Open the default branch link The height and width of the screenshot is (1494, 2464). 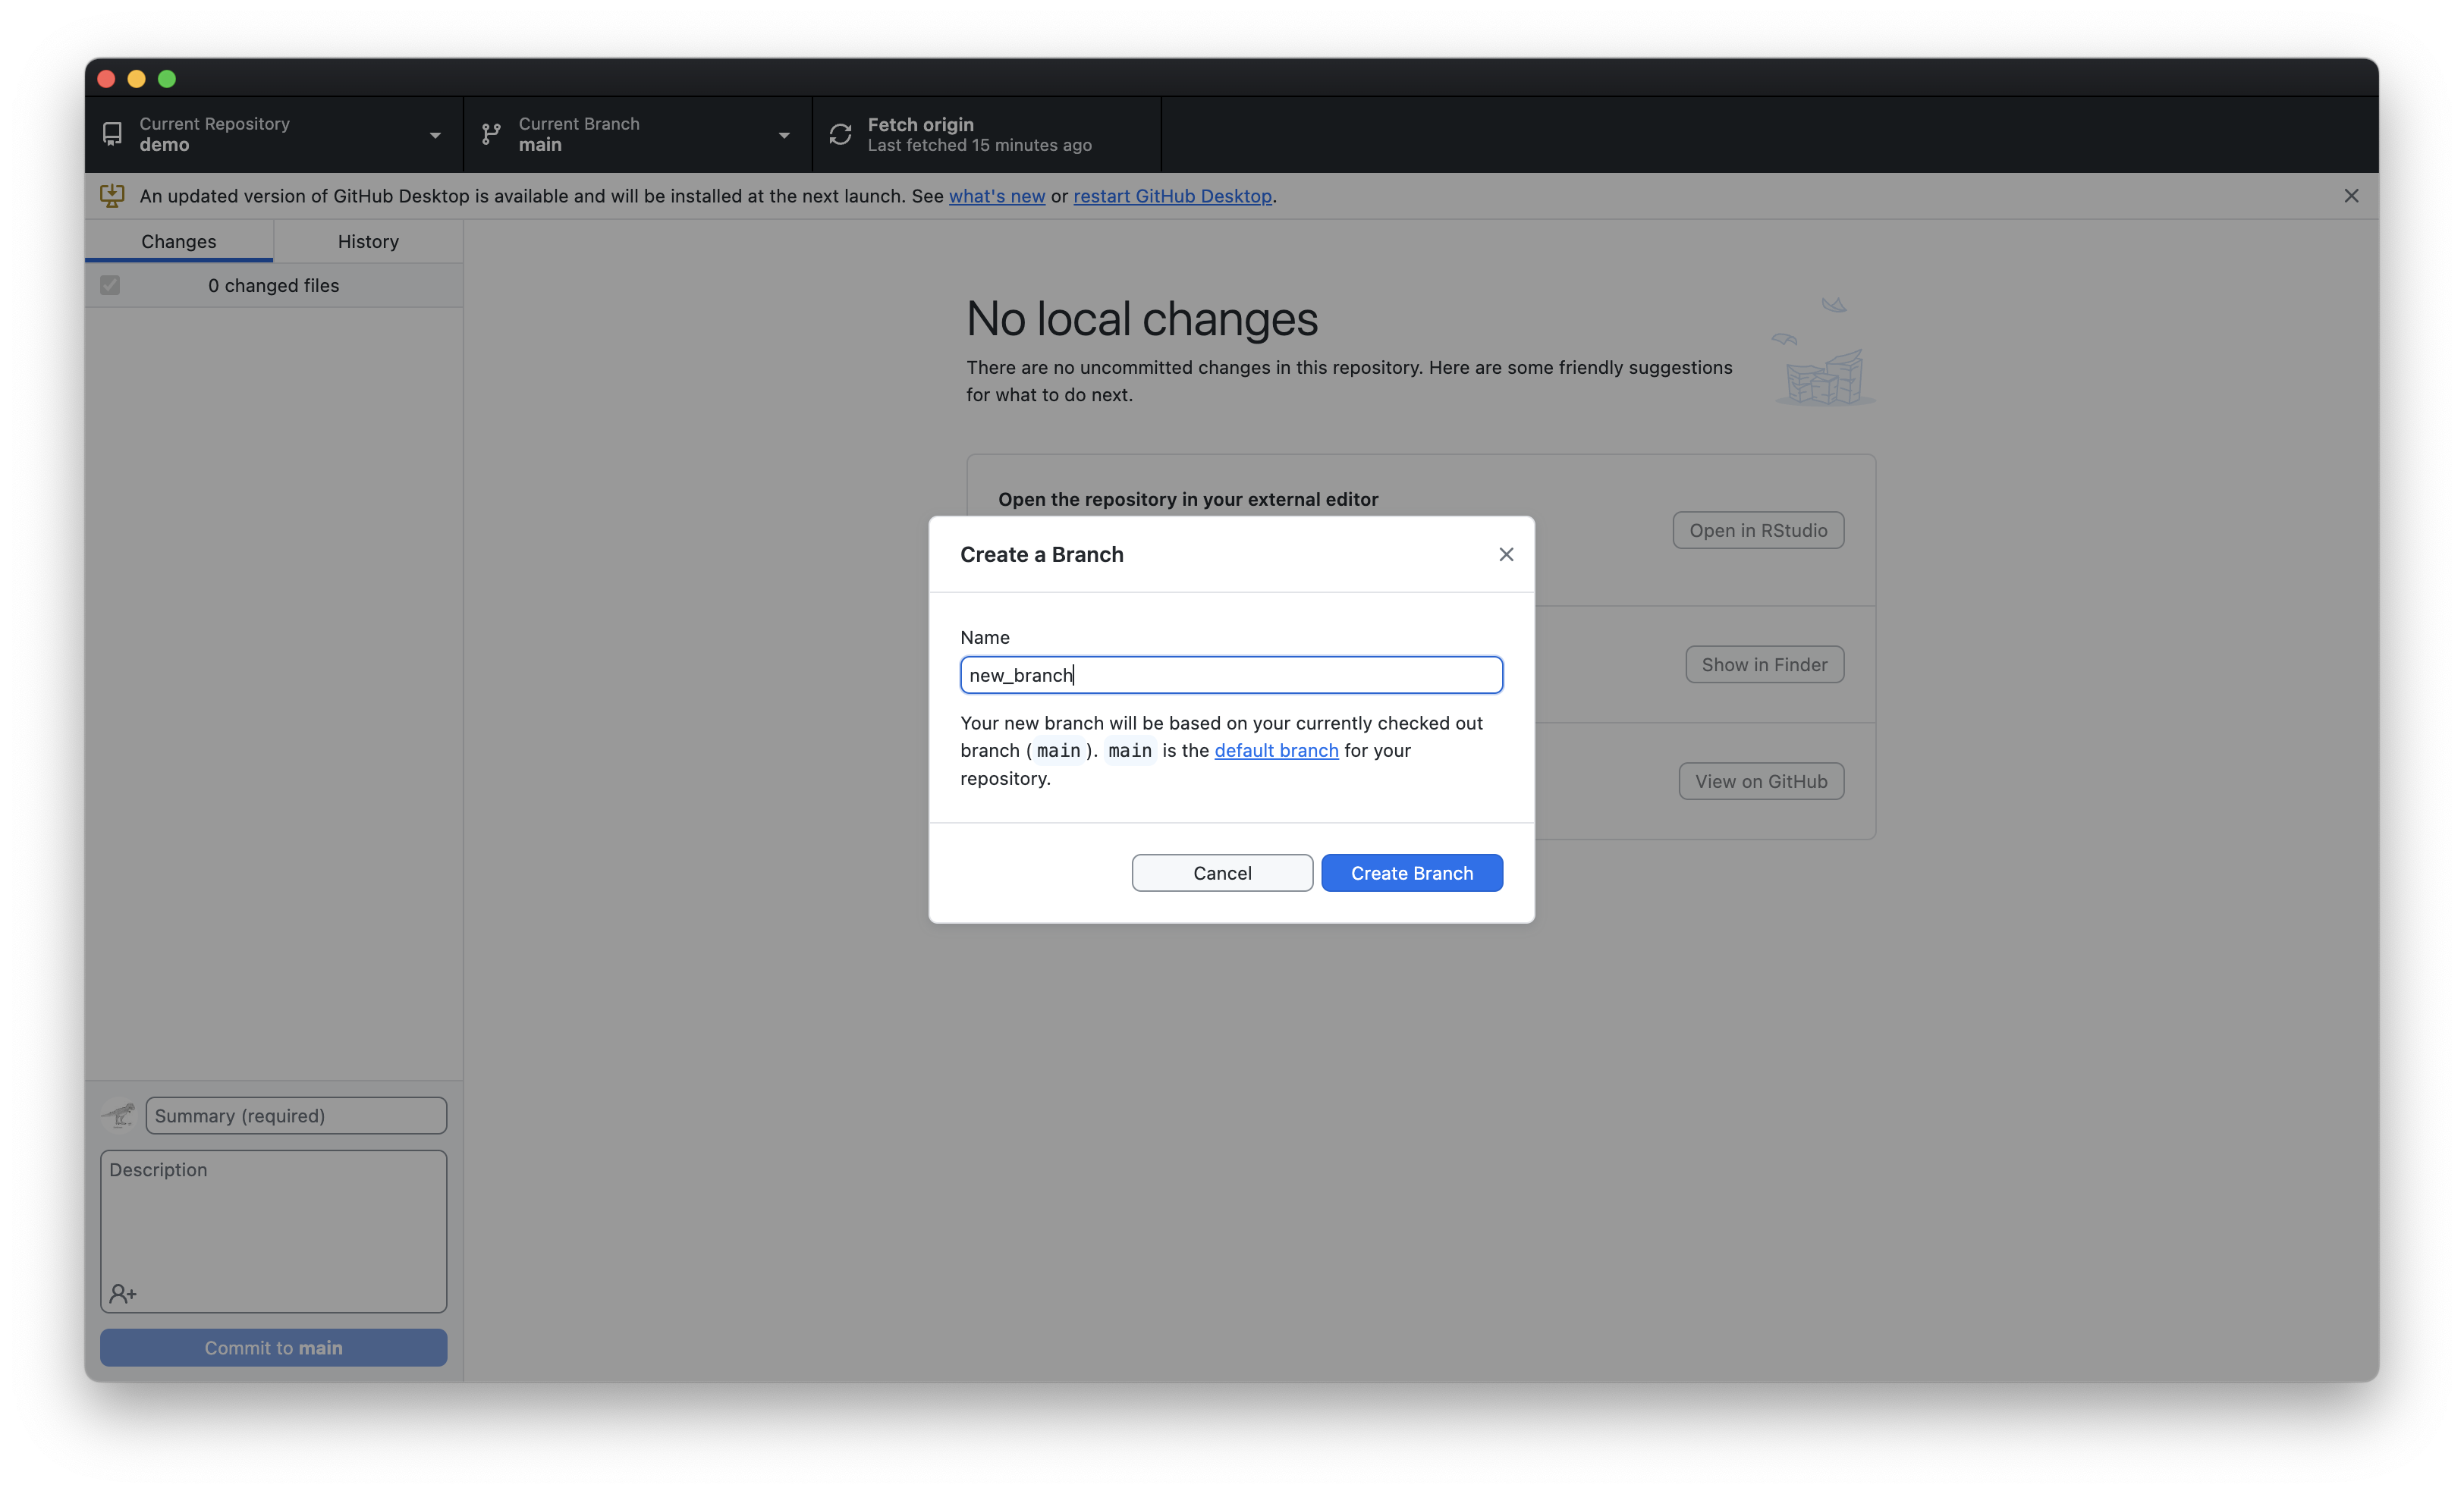tap(1276, 750)
